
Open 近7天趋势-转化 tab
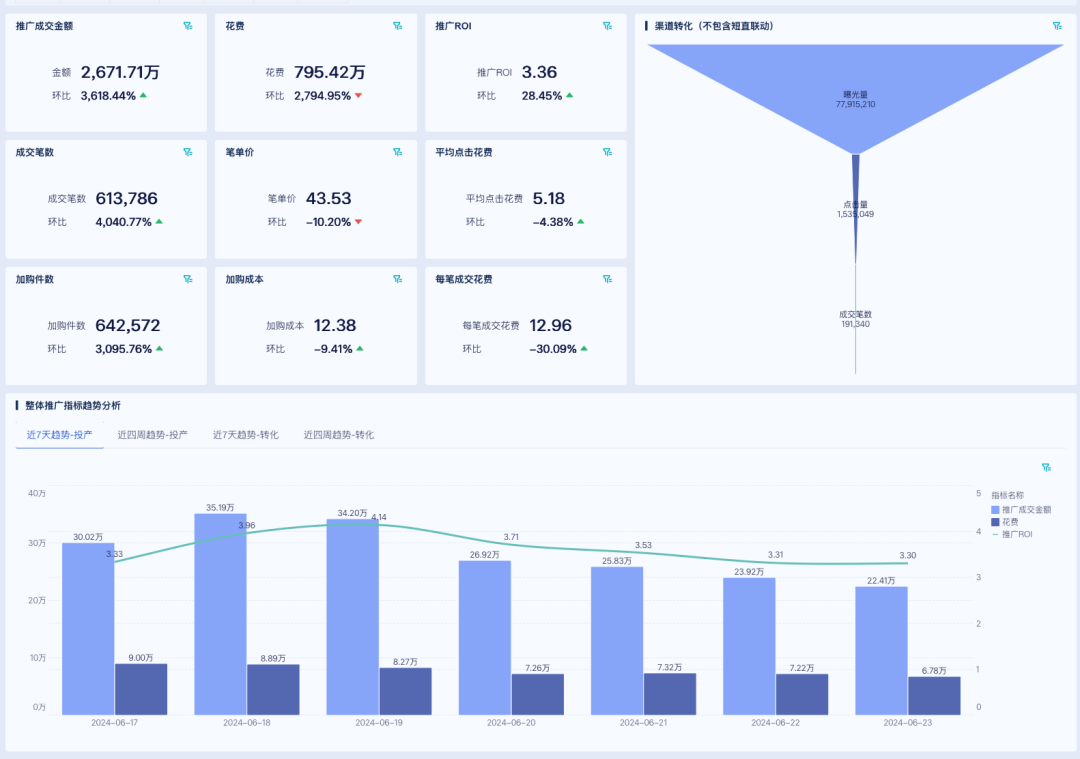point(246,435)
